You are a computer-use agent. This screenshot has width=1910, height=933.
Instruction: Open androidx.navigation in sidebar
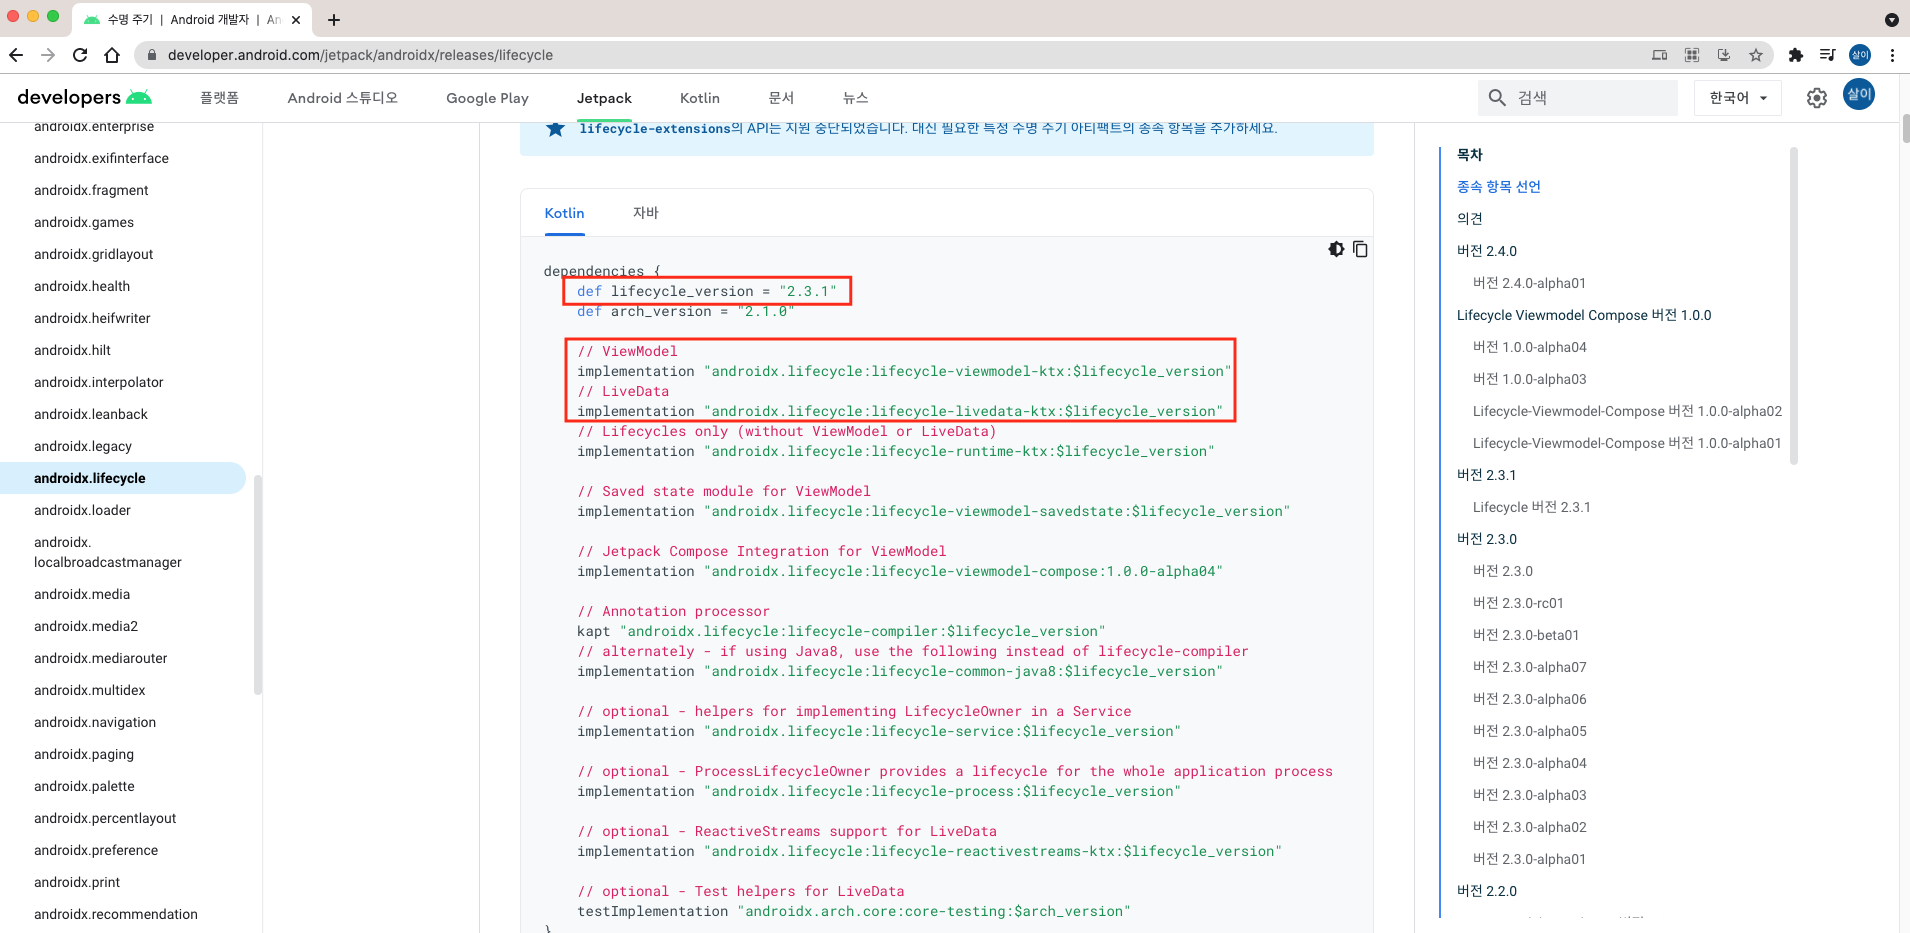pyautogui.click(x=95, y=722)
